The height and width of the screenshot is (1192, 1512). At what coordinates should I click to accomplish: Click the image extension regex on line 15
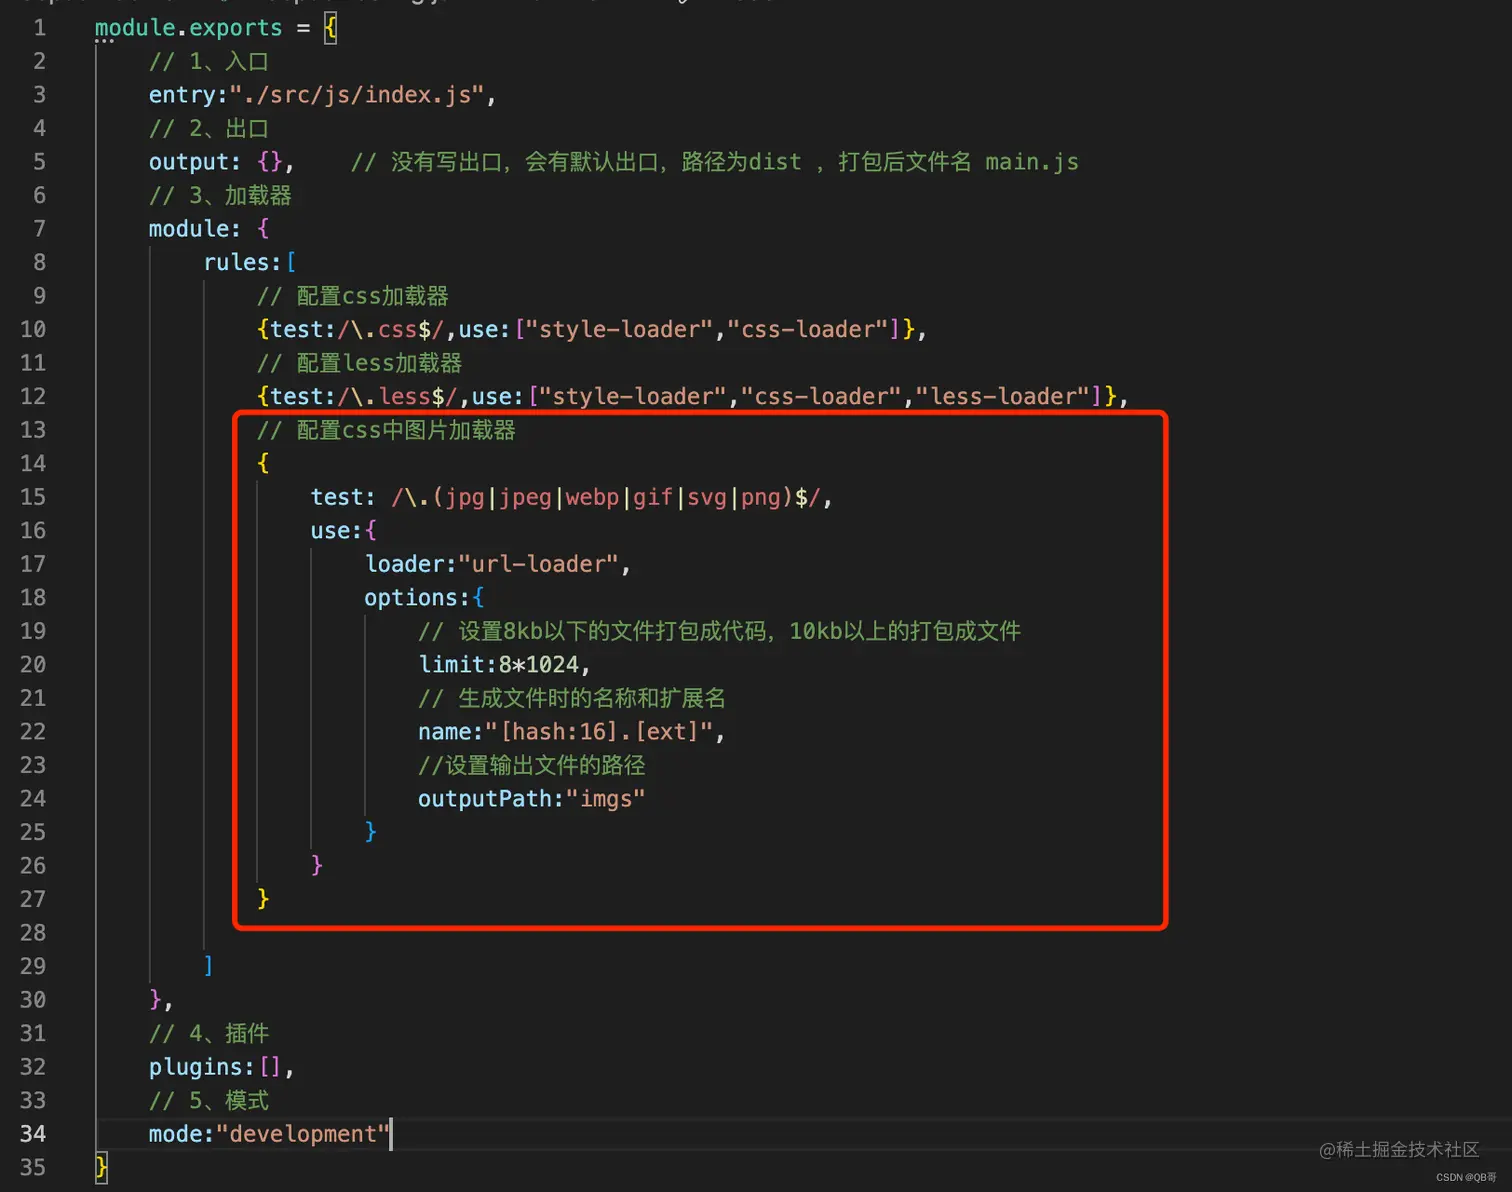click(606, 497)
